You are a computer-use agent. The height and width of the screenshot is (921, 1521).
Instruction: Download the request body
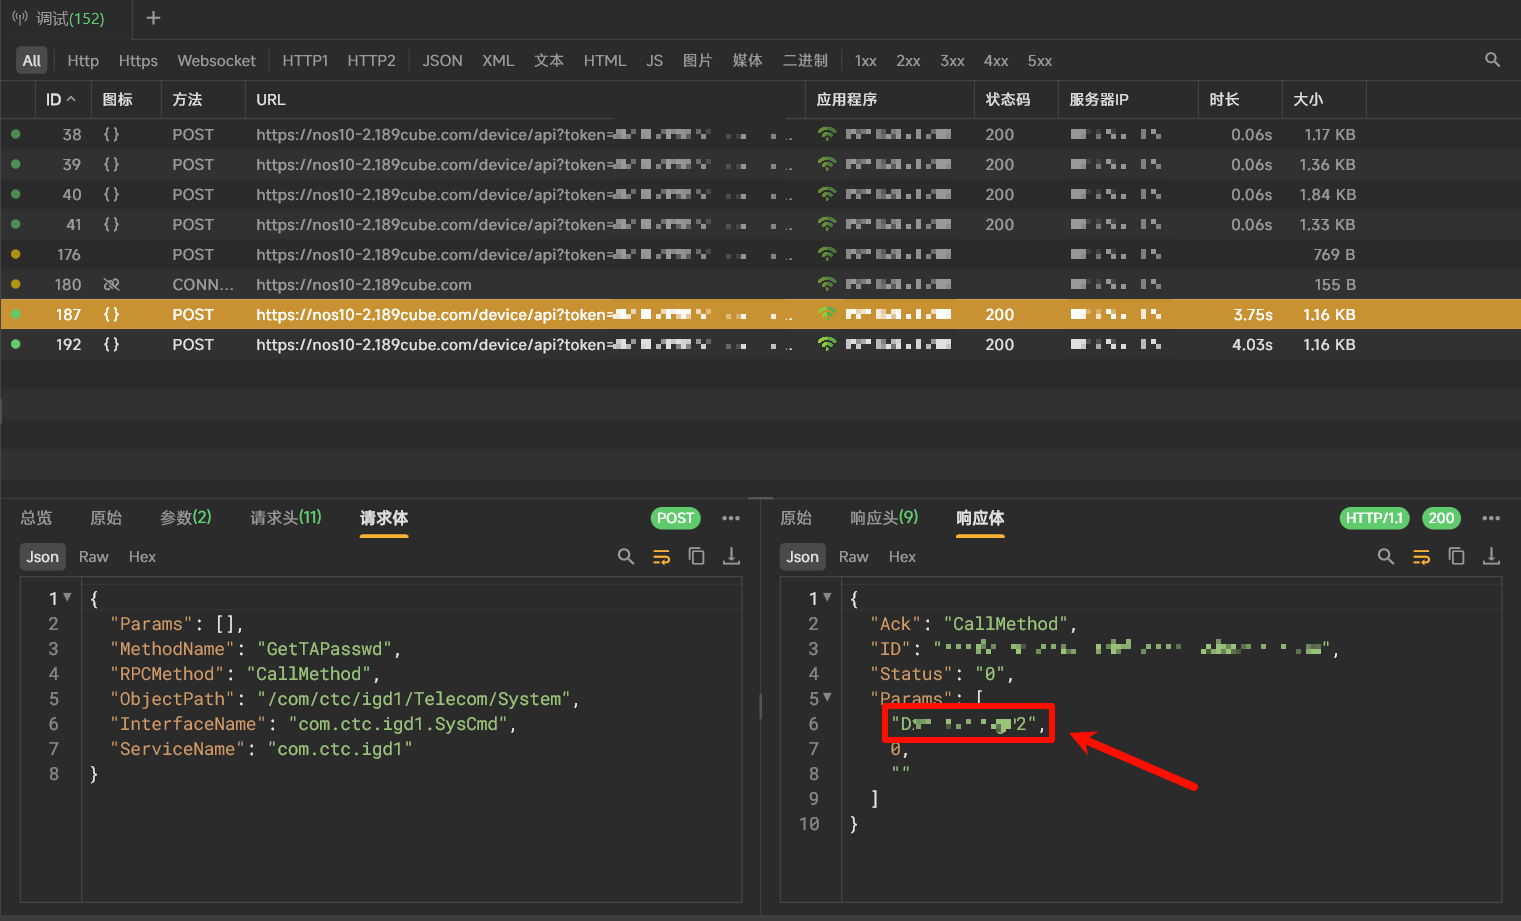coord(732,556)
